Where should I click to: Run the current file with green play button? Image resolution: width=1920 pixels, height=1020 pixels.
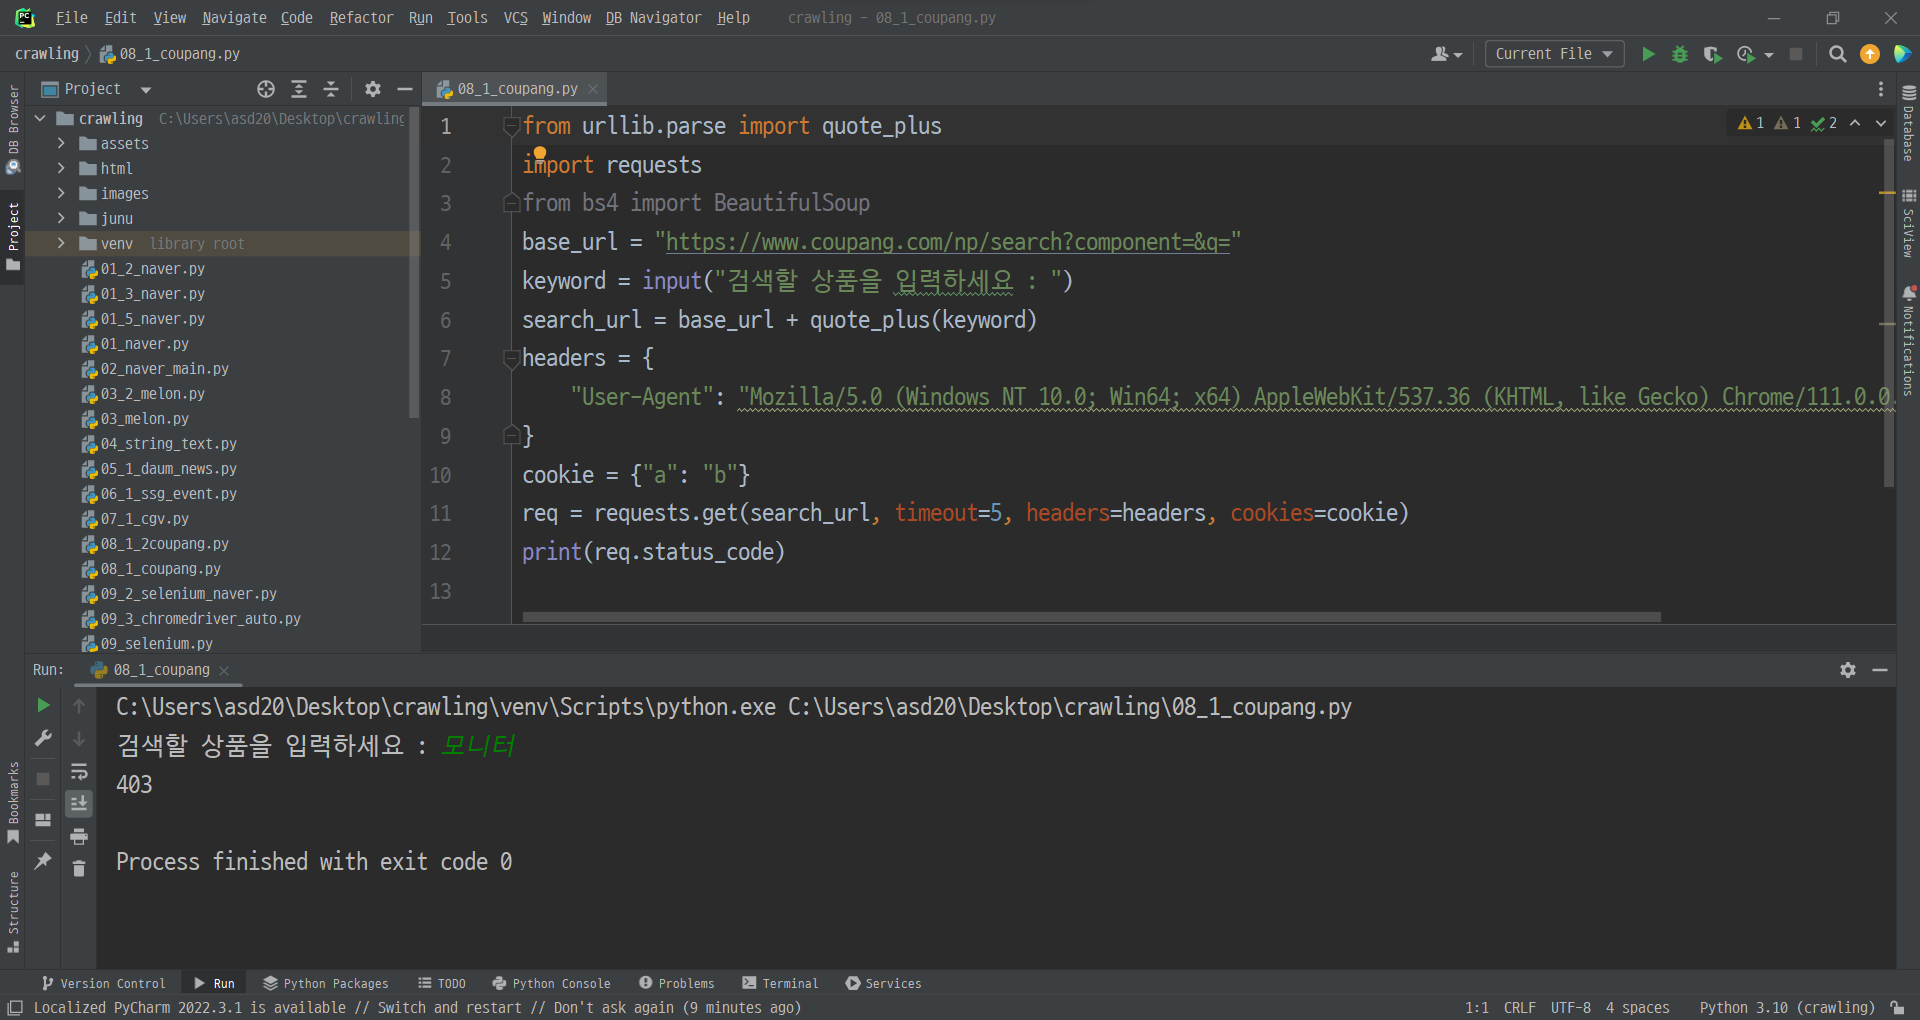1648,54
